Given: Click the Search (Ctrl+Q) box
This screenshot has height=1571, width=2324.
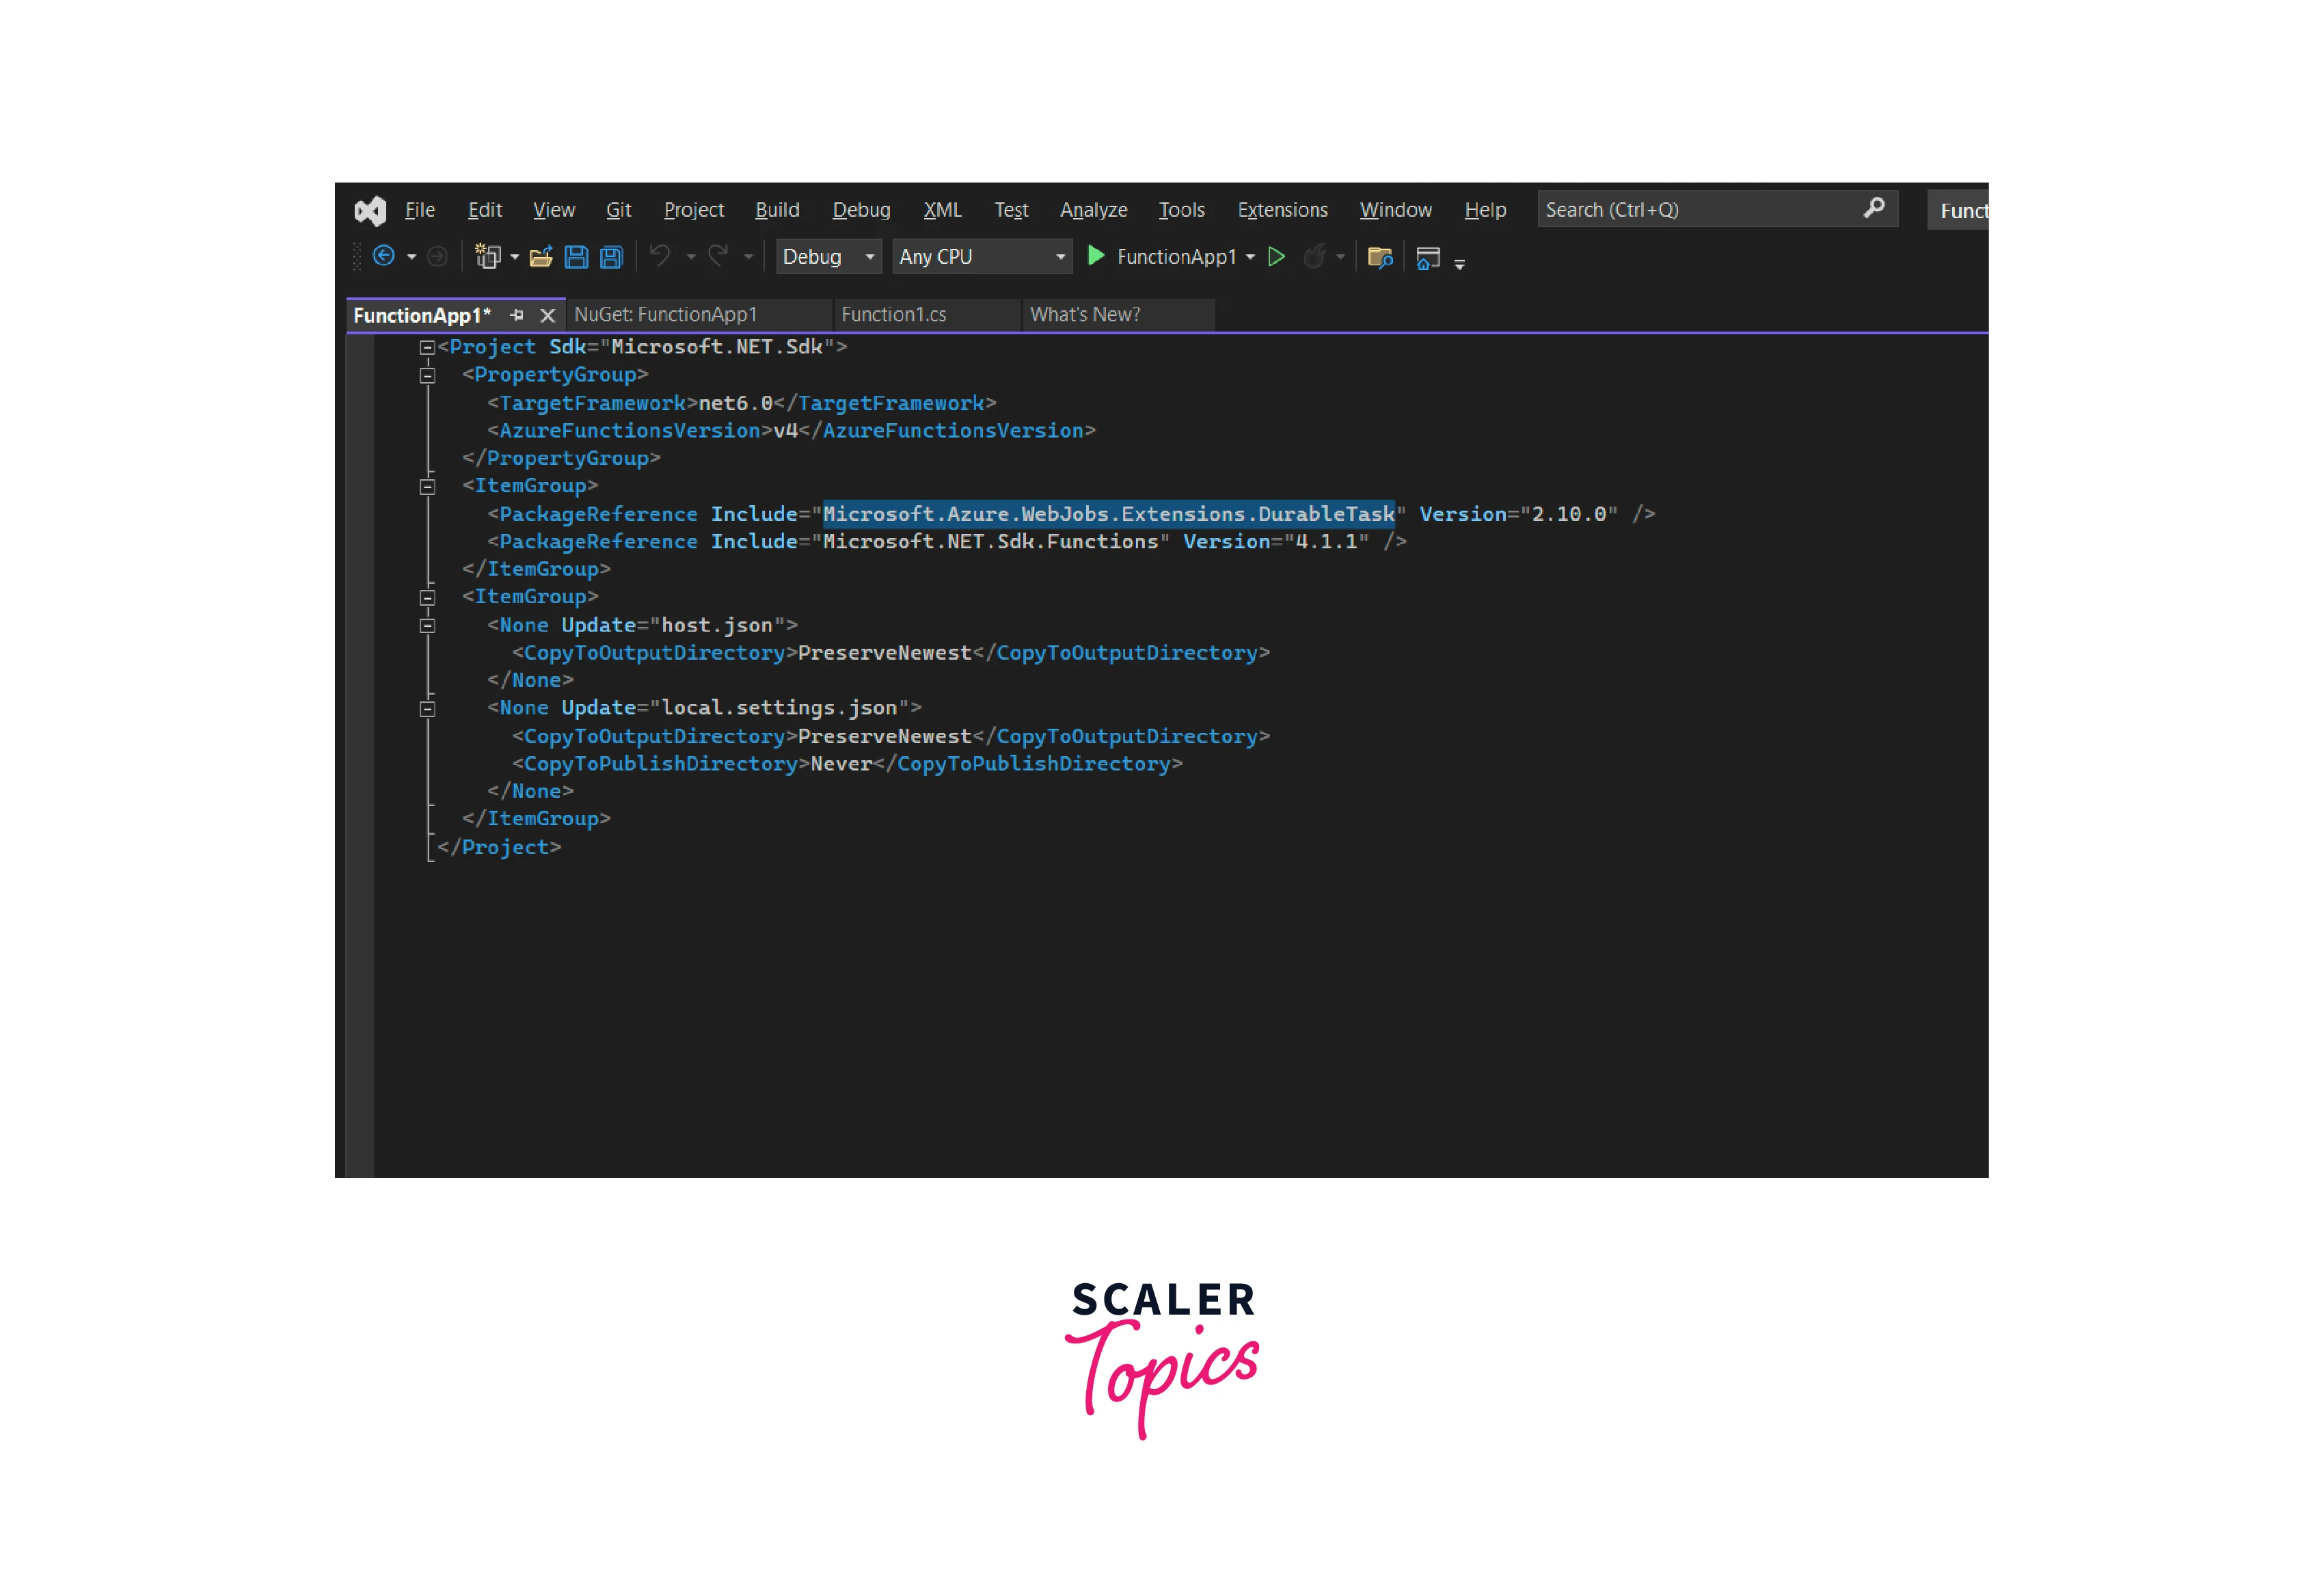Looking at the screenshot, I should pos(1700,210).
